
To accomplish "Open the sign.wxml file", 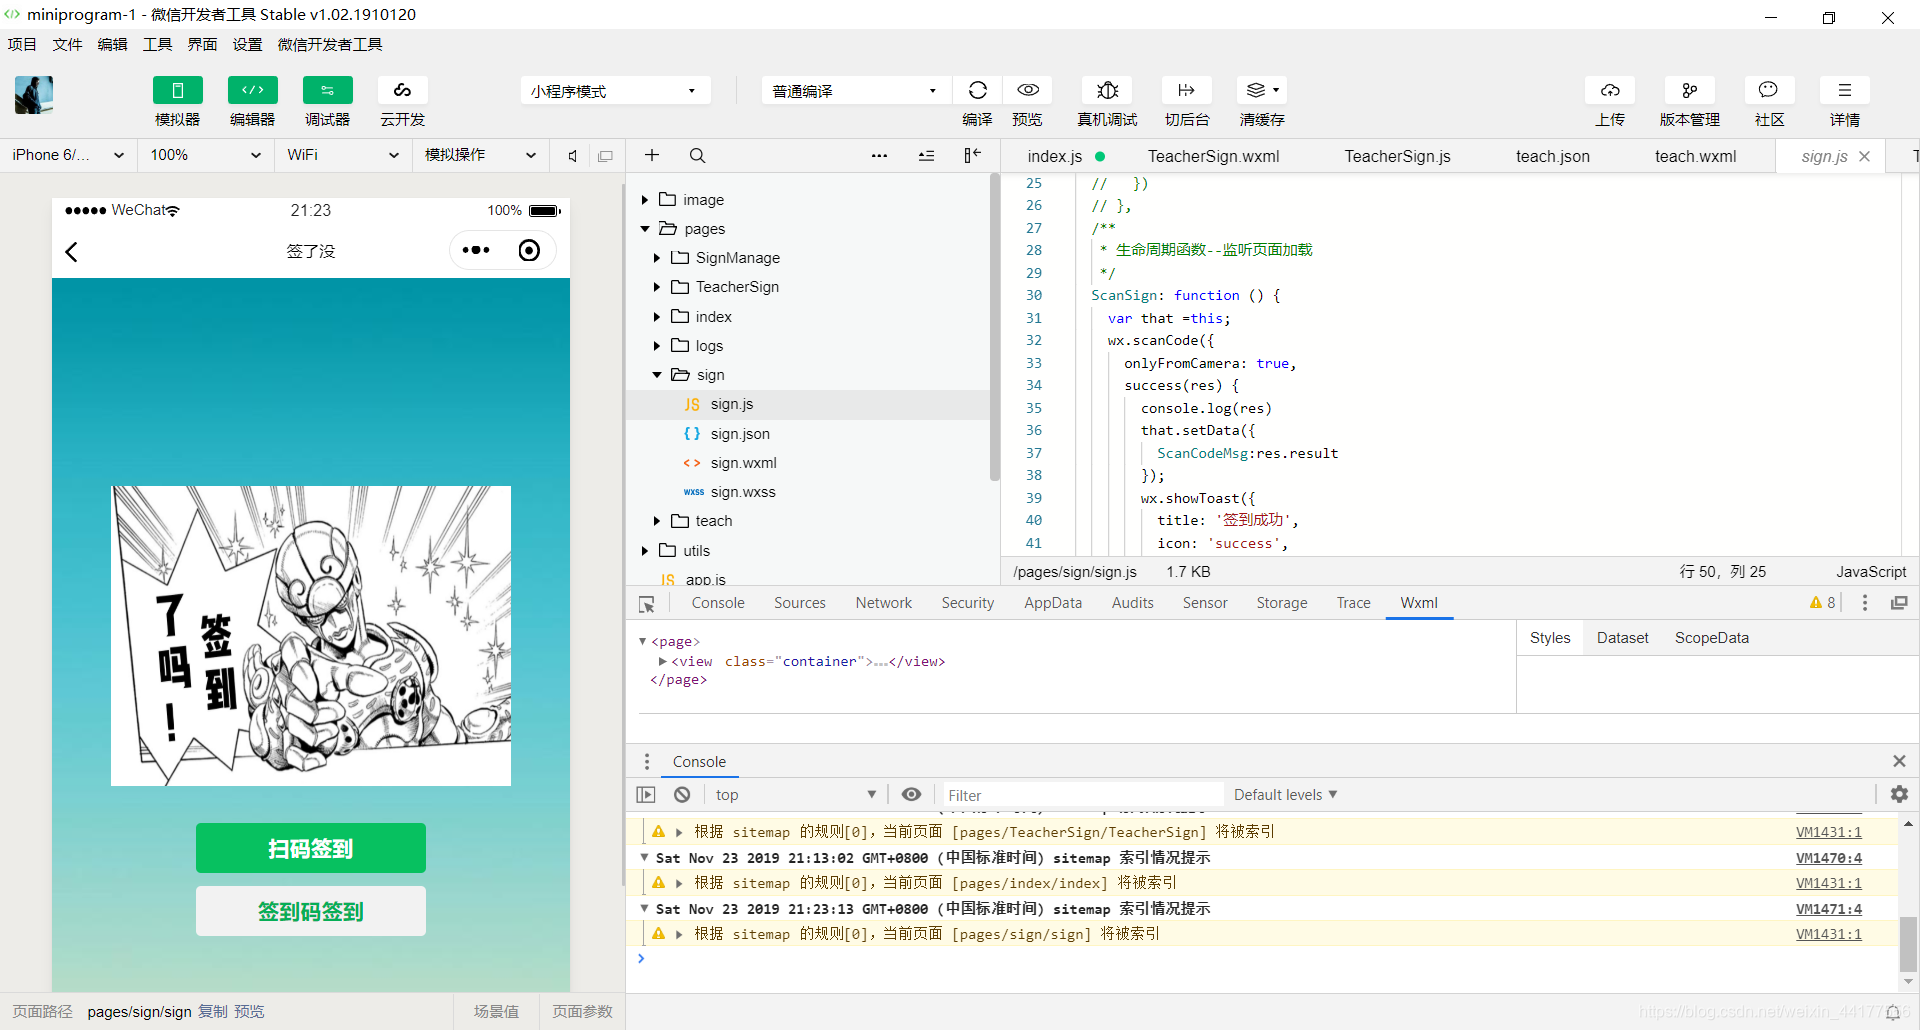I will (x=743, y=463).
